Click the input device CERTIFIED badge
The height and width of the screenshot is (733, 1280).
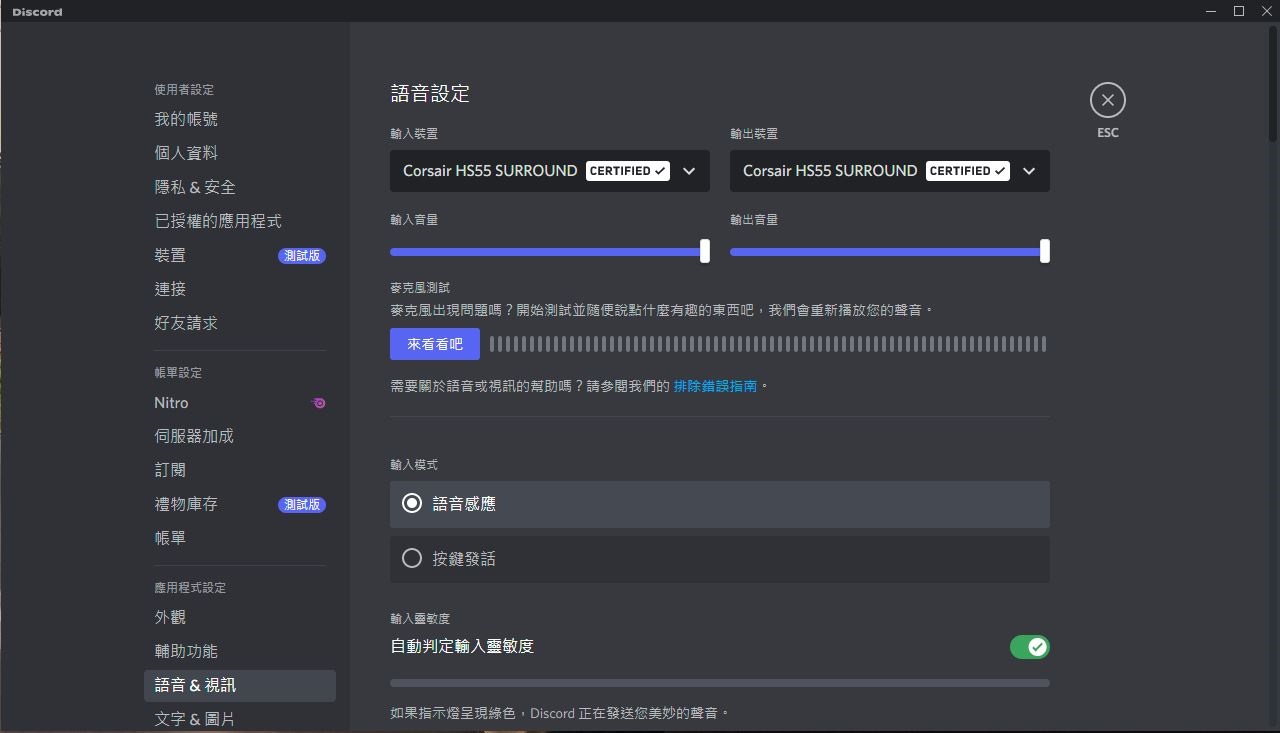pos(628,171)
